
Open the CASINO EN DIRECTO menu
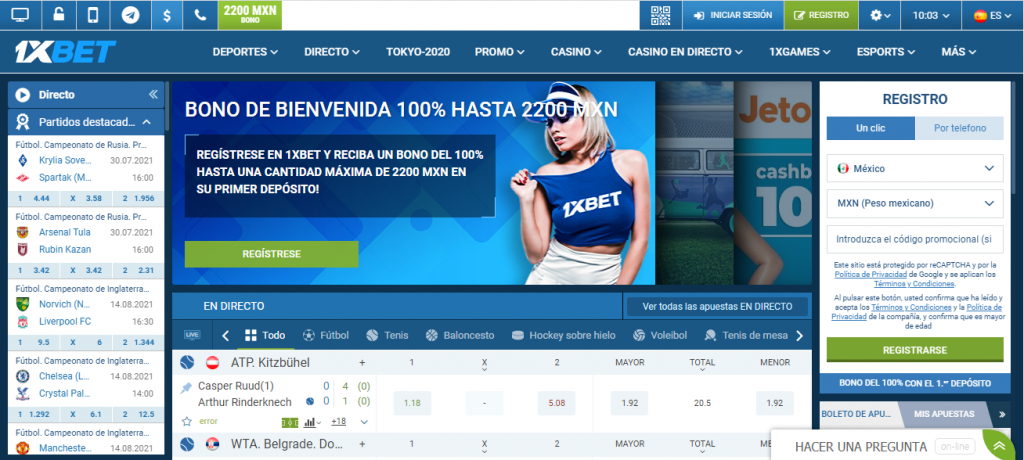[x=685, y=52]
